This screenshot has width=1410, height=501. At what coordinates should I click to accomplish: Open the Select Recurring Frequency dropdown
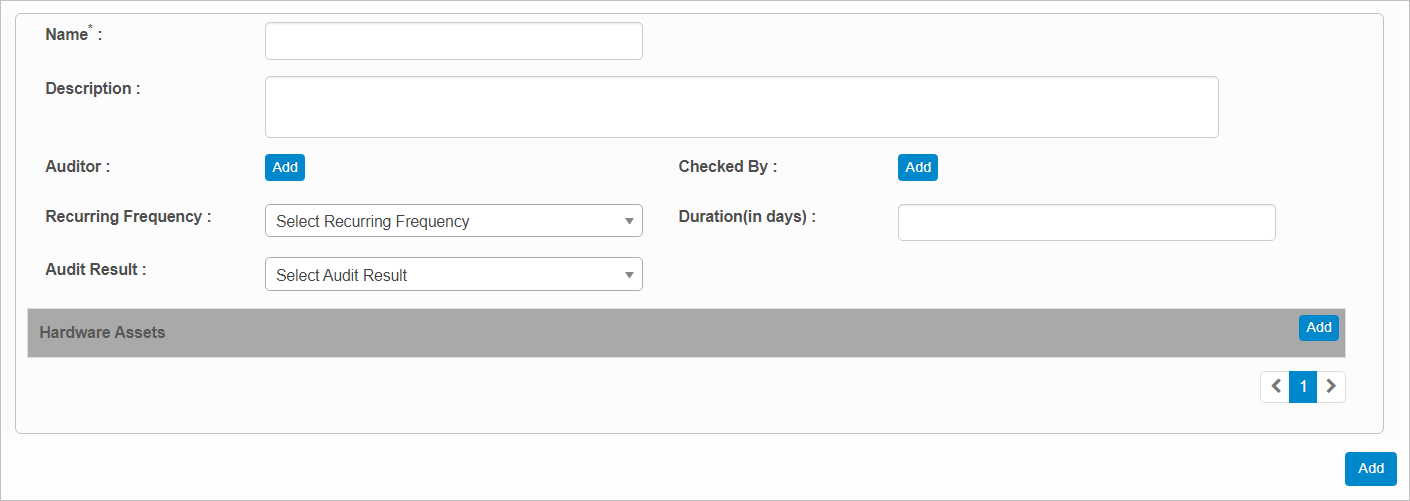453,221
